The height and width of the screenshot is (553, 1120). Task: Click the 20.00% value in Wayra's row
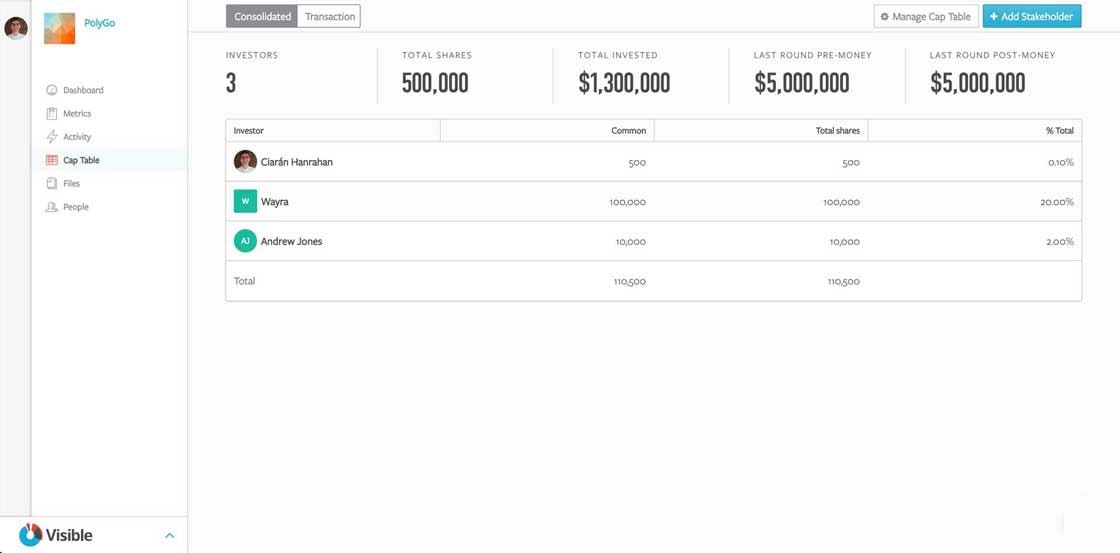(1057, 202)
